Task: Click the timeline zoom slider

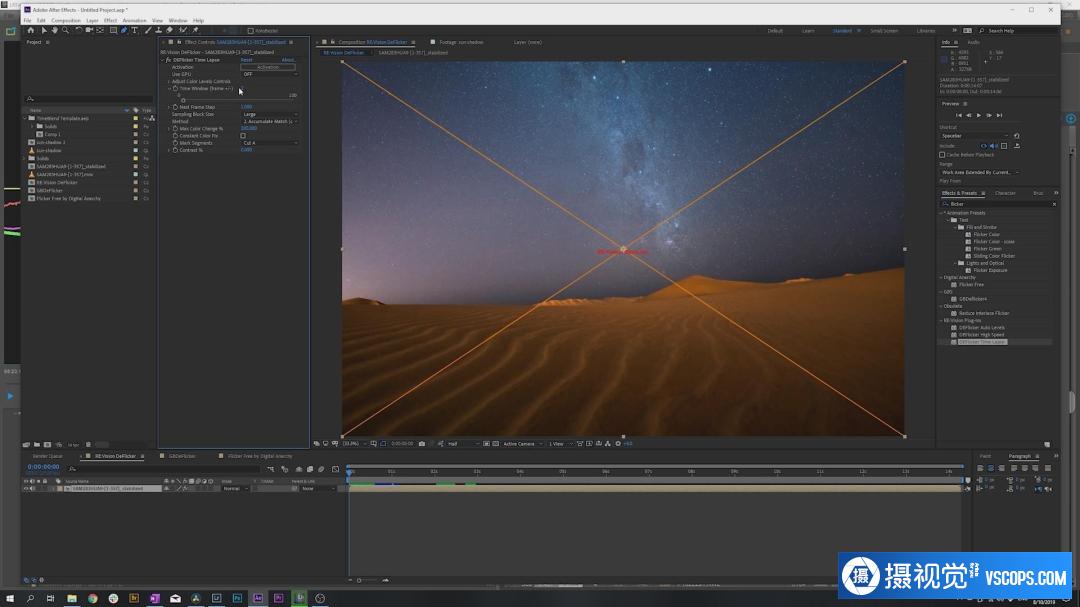Action: click(x=359, y=580)
